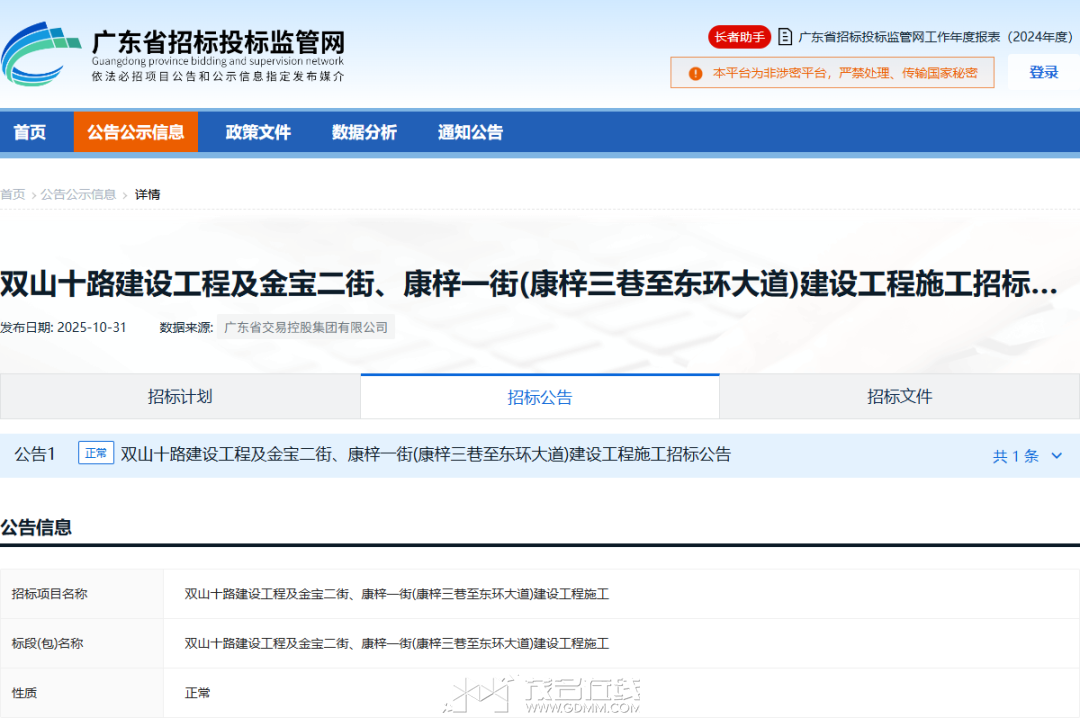
Task: Switch to the 招标计划 tab
Action: [x=180, y=396]
